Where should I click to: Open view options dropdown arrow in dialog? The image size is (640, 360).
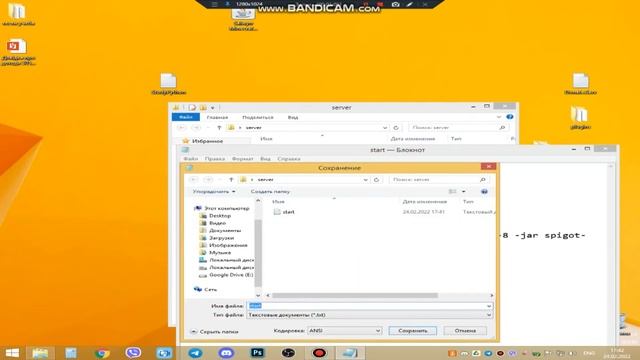(x=463, y=191)
